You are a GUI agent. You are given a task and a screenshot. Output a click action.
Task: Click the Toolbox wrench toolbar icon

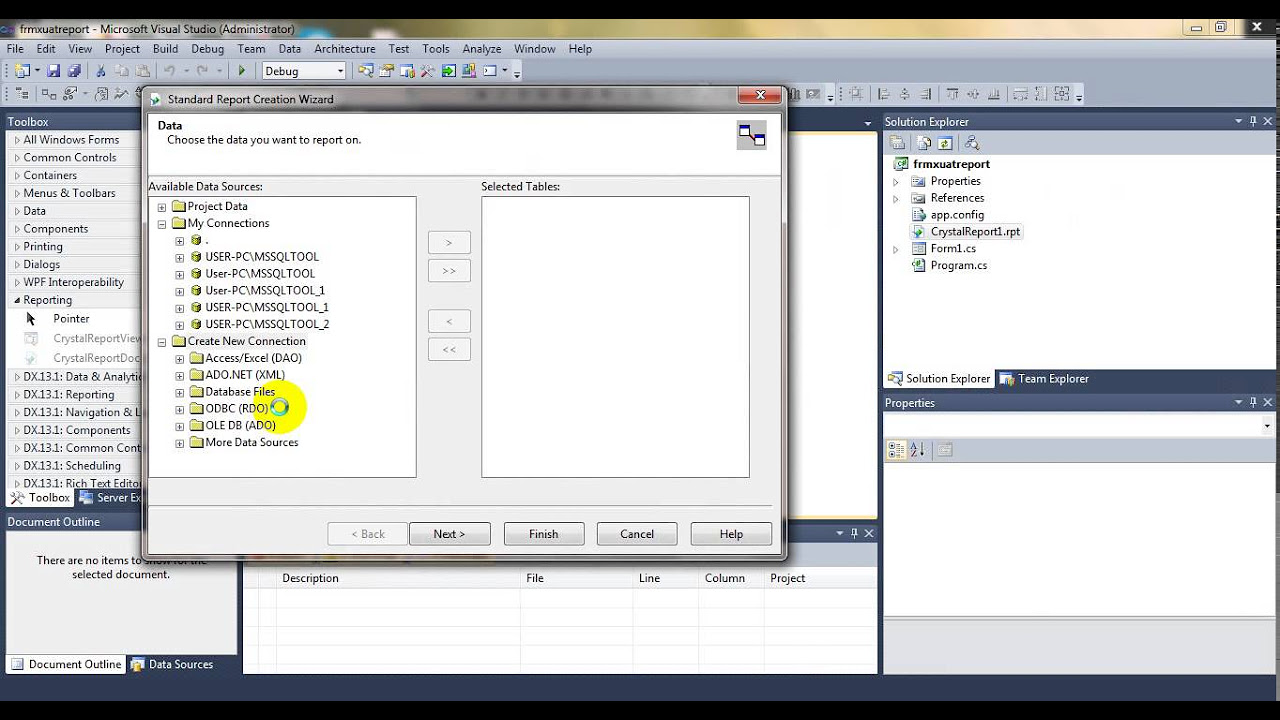[428, 71]
